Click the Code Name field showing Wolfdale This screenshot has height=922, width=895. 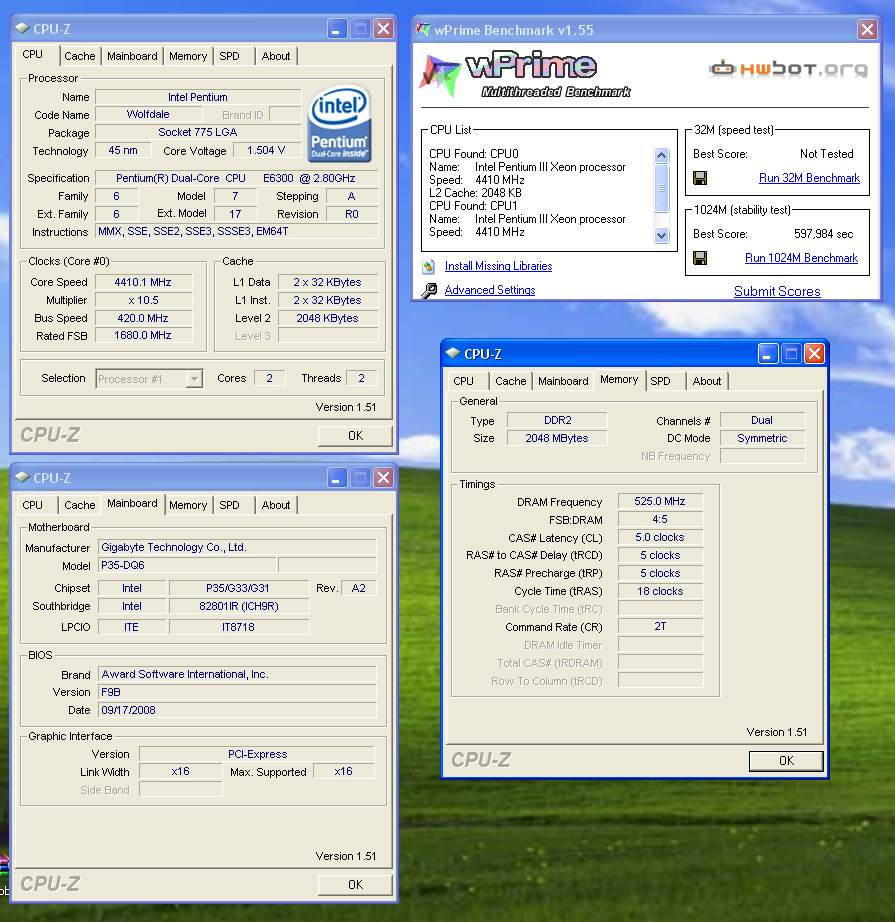(x=148, y=115)
